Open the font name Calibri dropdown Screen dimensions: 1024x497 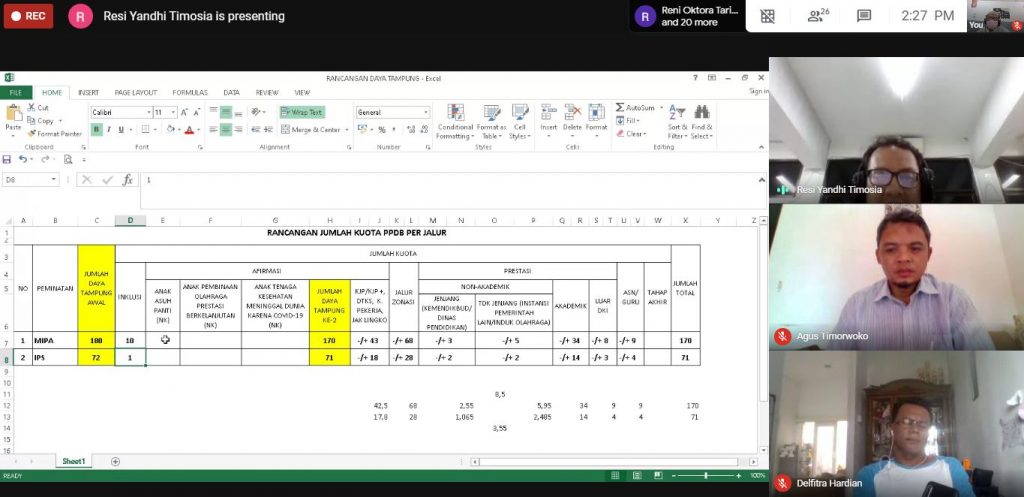coord(147,113)
